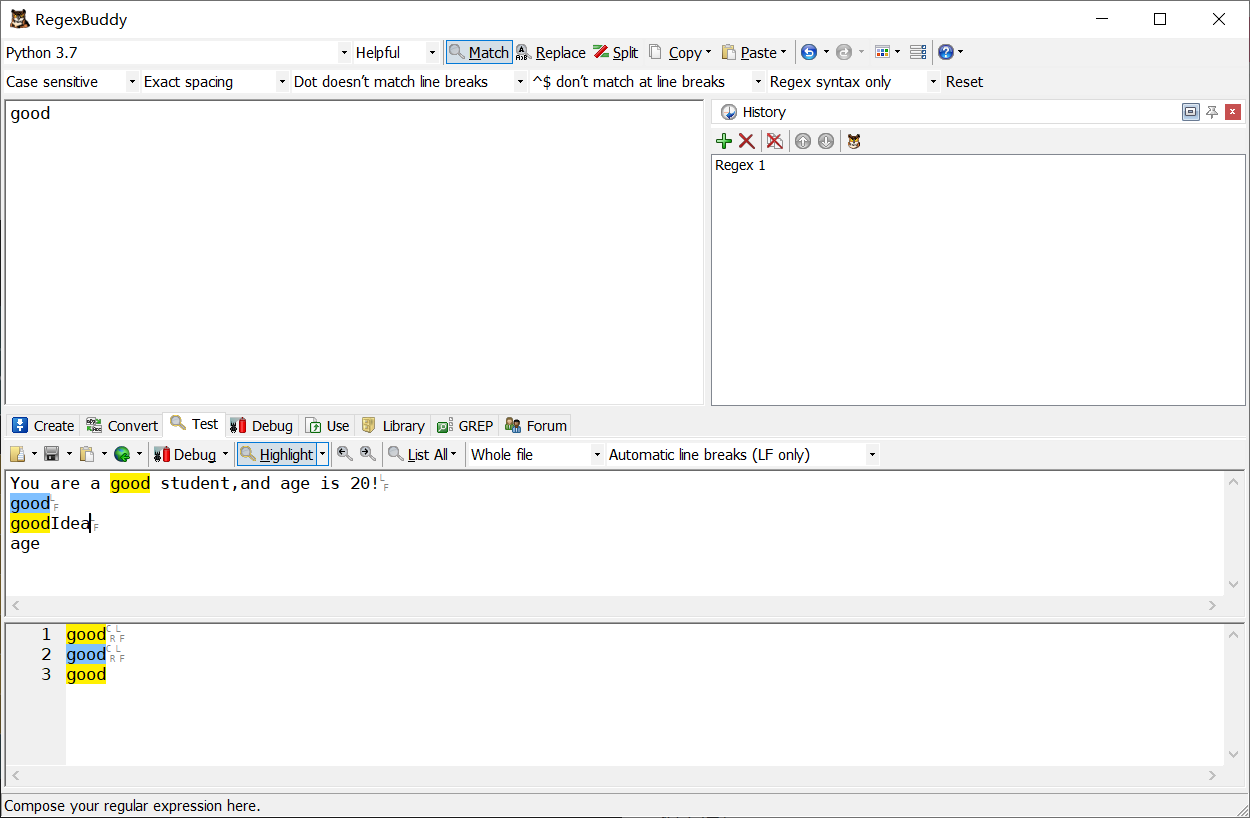Move regex down with the down arrow icon
Image resolution: width=1250 pixels, height=818 pixels.
(x=826, y=141)
